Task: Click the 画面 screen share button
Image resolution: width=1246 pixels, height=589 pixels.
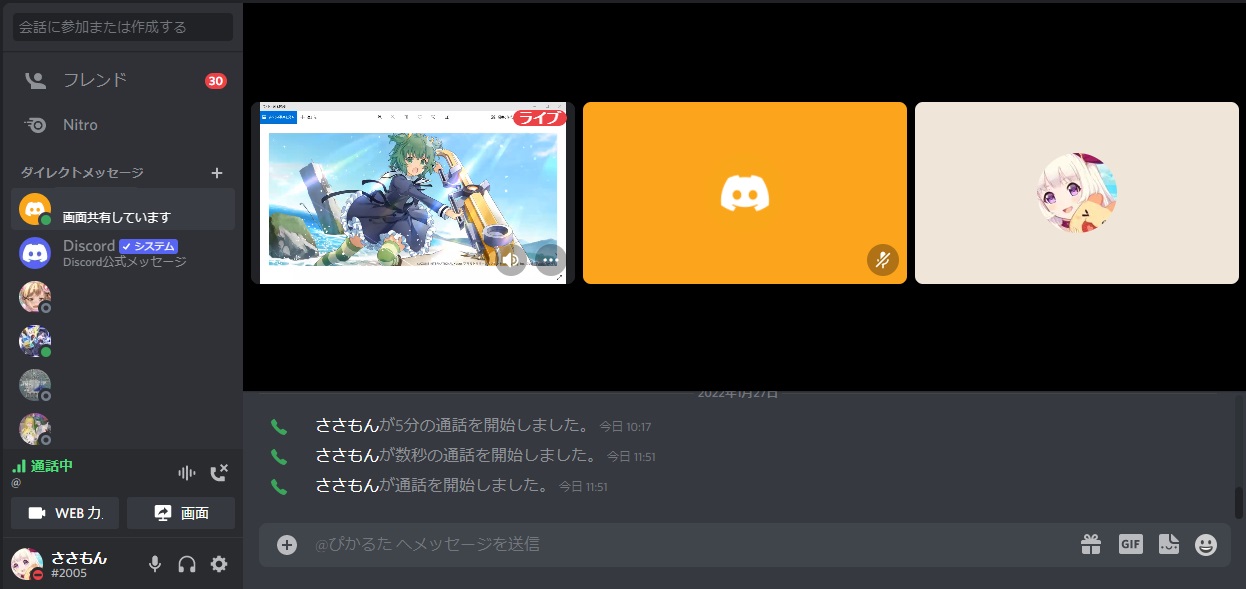Action: (x=181, y=513)
